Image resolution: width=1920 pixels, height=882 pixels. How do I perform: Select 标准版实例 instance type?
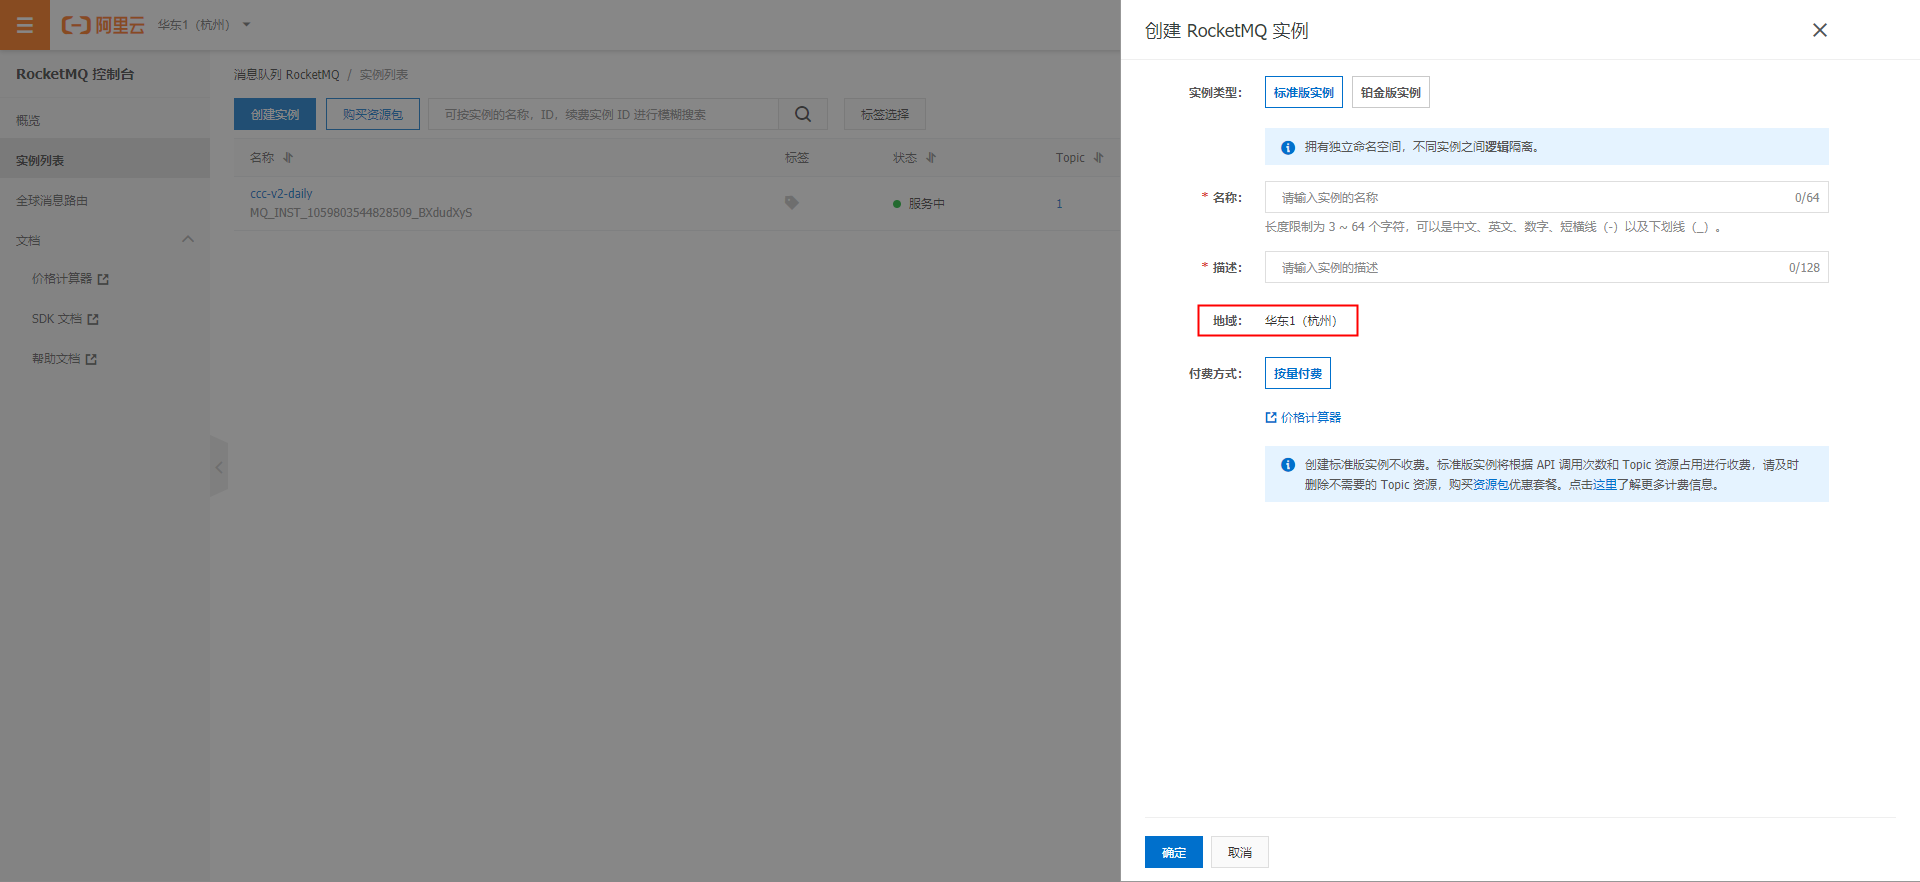pos(1304,92)
